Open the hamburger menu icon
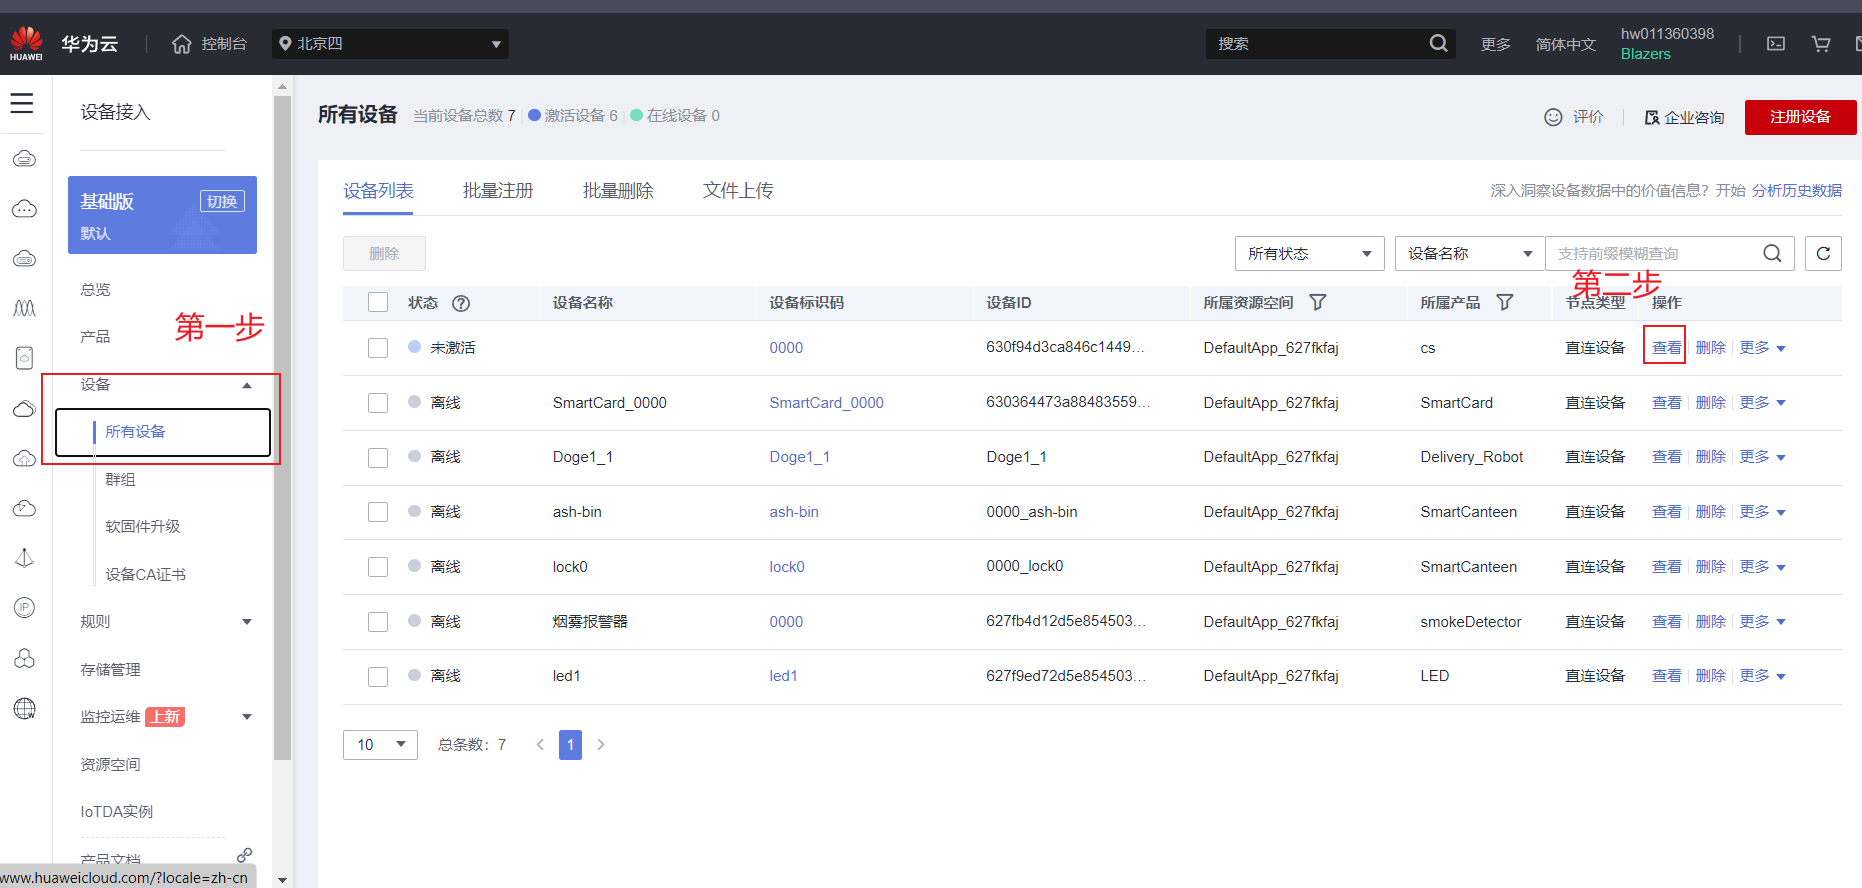Image resolution: width=1862 pixels, height=888 pixels. (22, 103)
